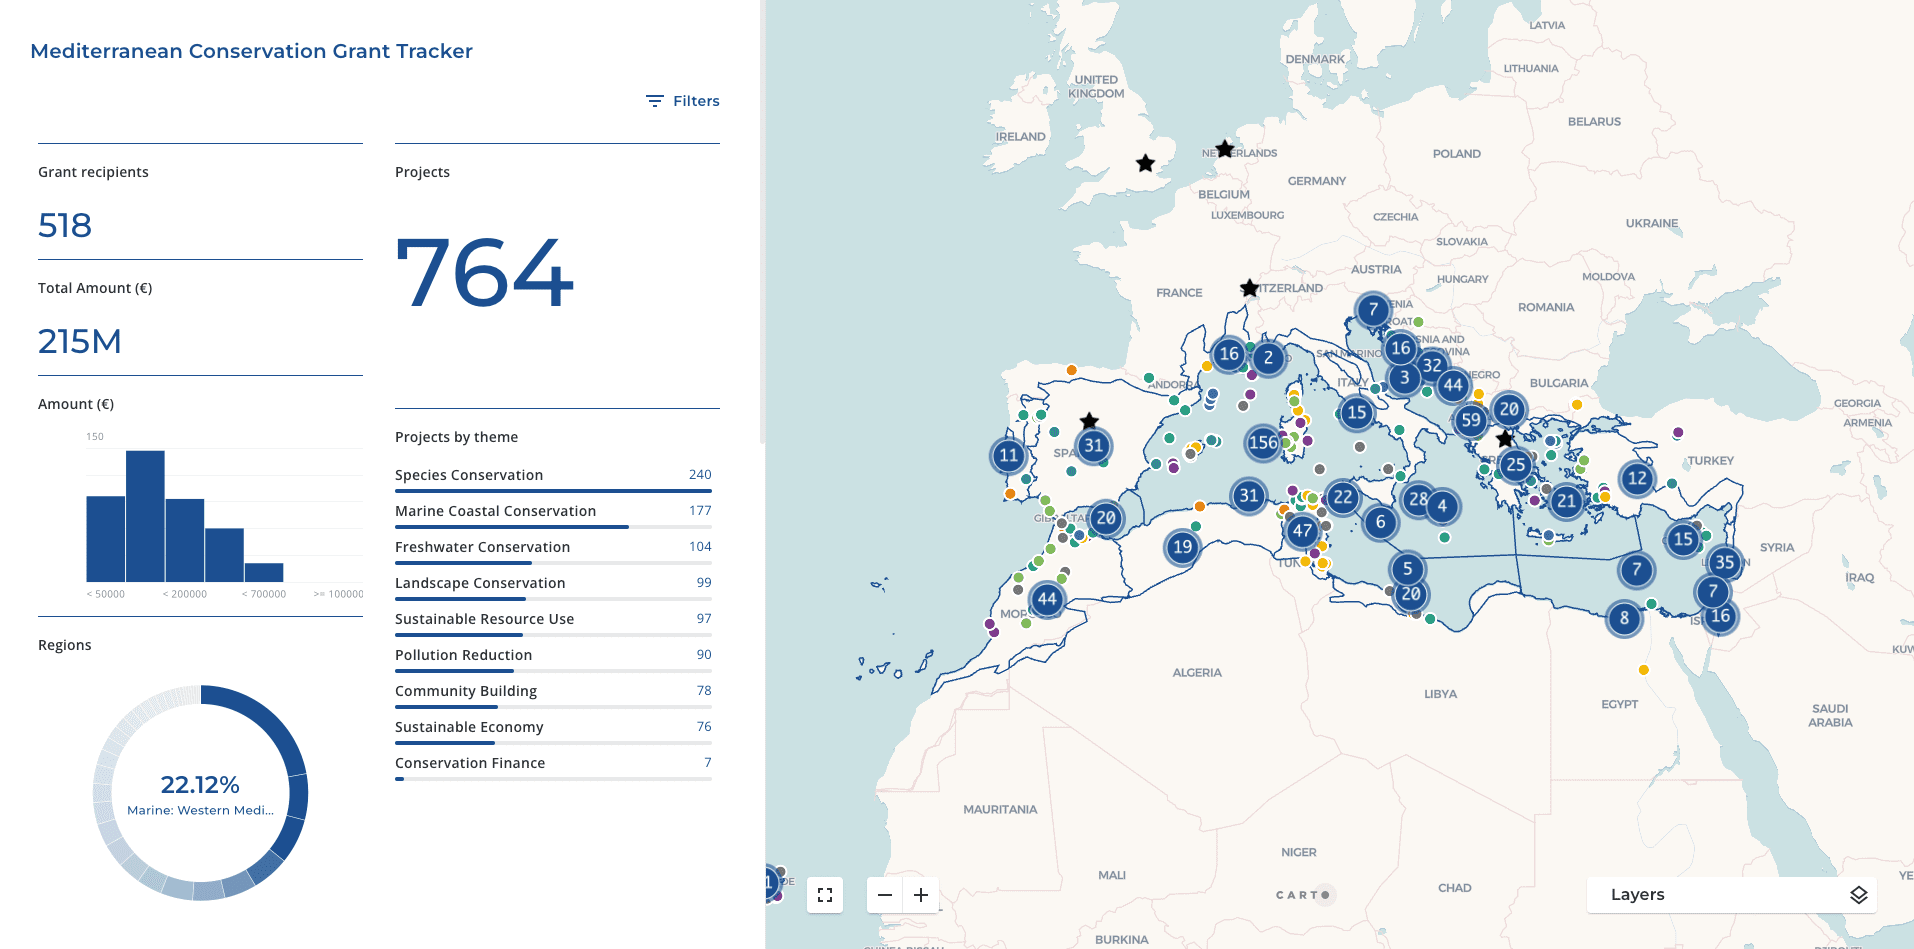Enter fullscreen using the expand icon

point(824,895)
